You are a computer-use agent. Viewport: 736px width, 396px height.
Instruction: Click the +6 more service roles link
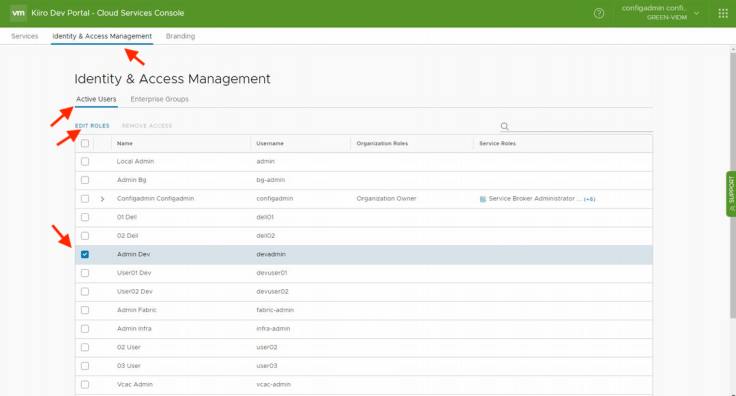pos(590,199)
